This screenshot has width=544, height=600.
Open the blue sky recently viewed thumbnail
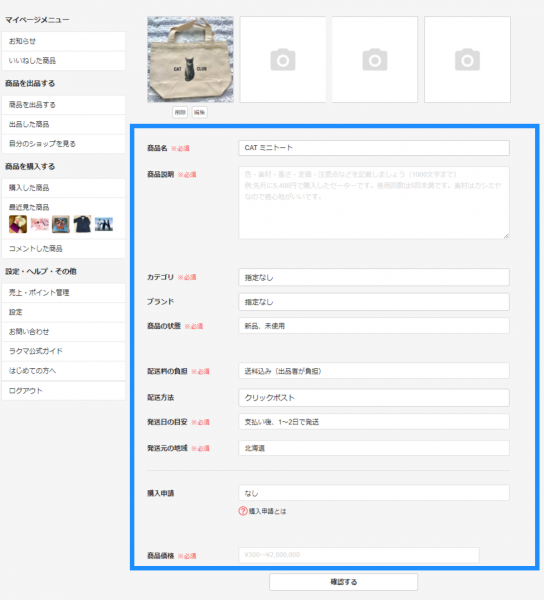[104, 224]
